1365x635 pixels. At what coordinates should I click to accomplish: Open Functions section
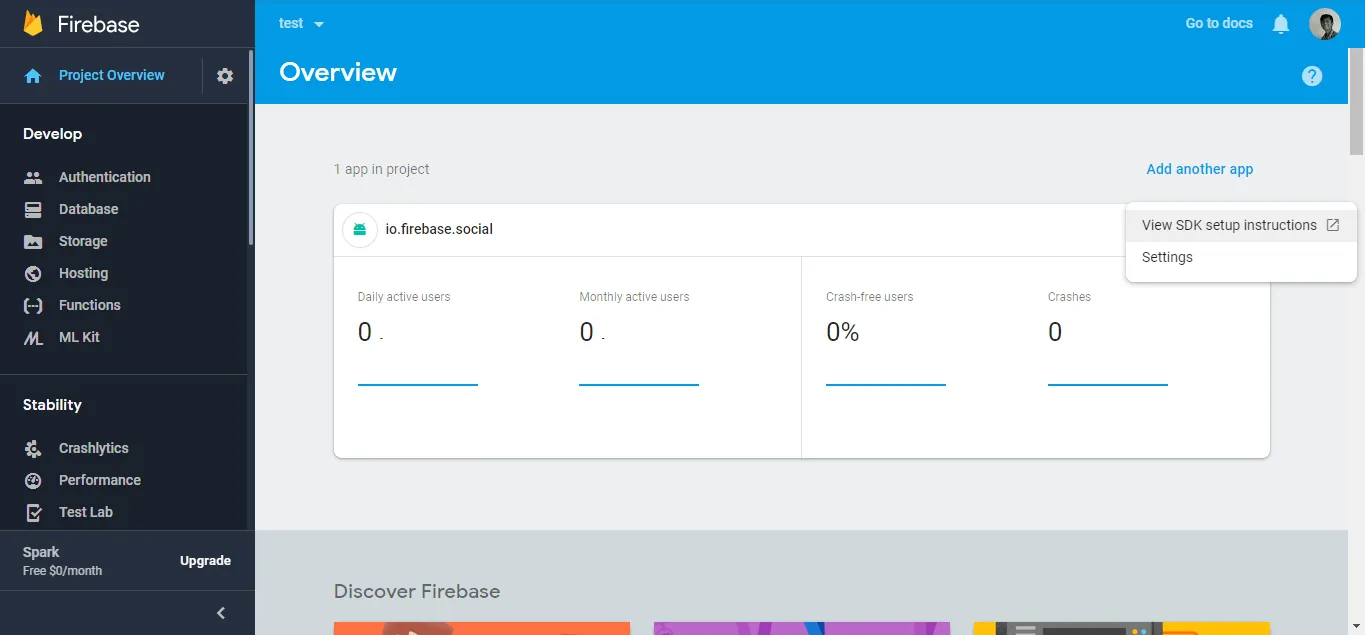point(89,305)
